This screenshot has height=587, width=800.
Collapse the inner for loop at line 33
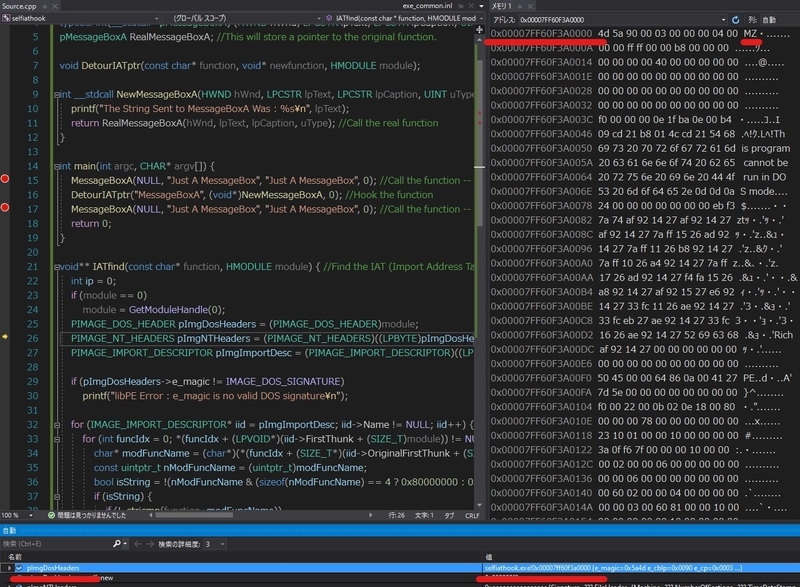point(57,439)
